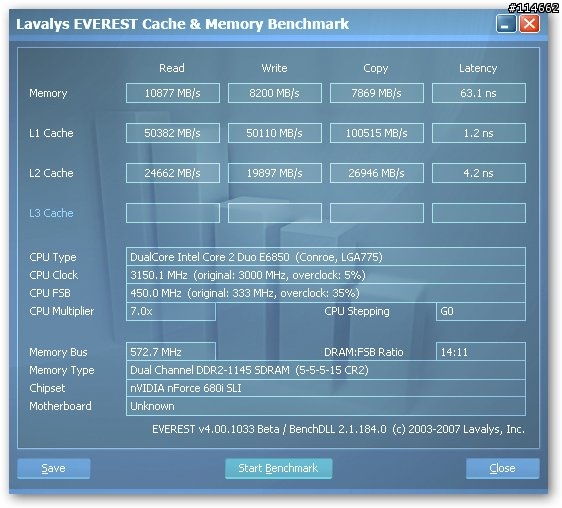Select Motherboard value Unknown
The height and width of the screenshot is (508, 562).
tap(326, 406)
